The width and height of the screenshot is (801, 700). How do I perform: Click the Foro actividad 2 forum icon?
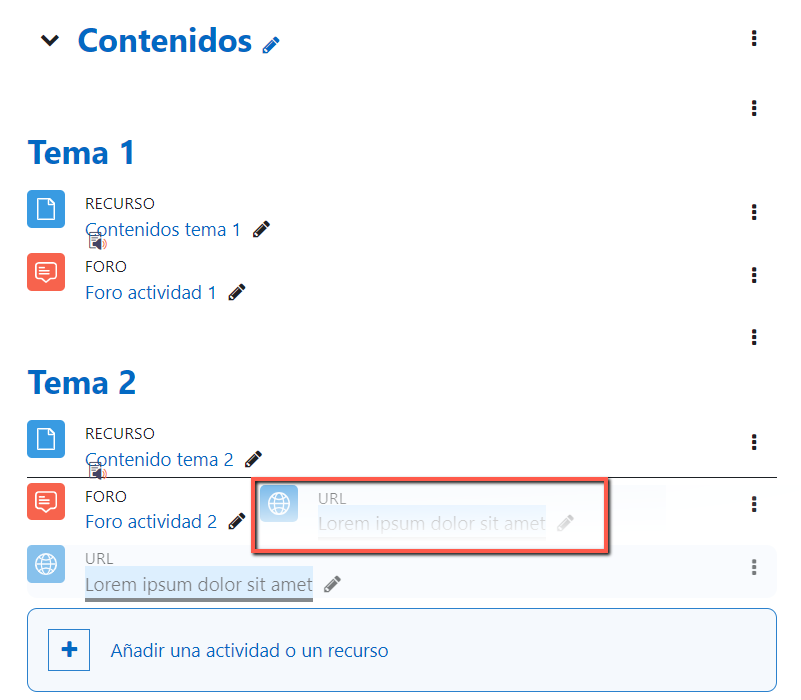click(x=46, y=502)
